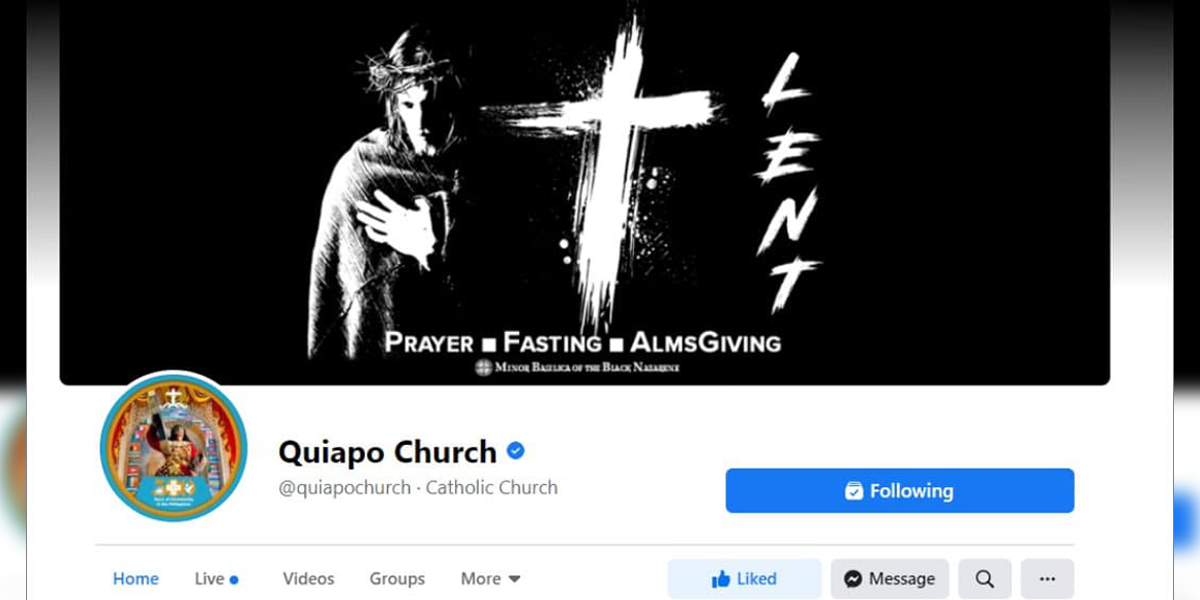Open the Groups tab
Image resolution: width=1200 pixels, height=600 pixels.
tap(397, 579)
